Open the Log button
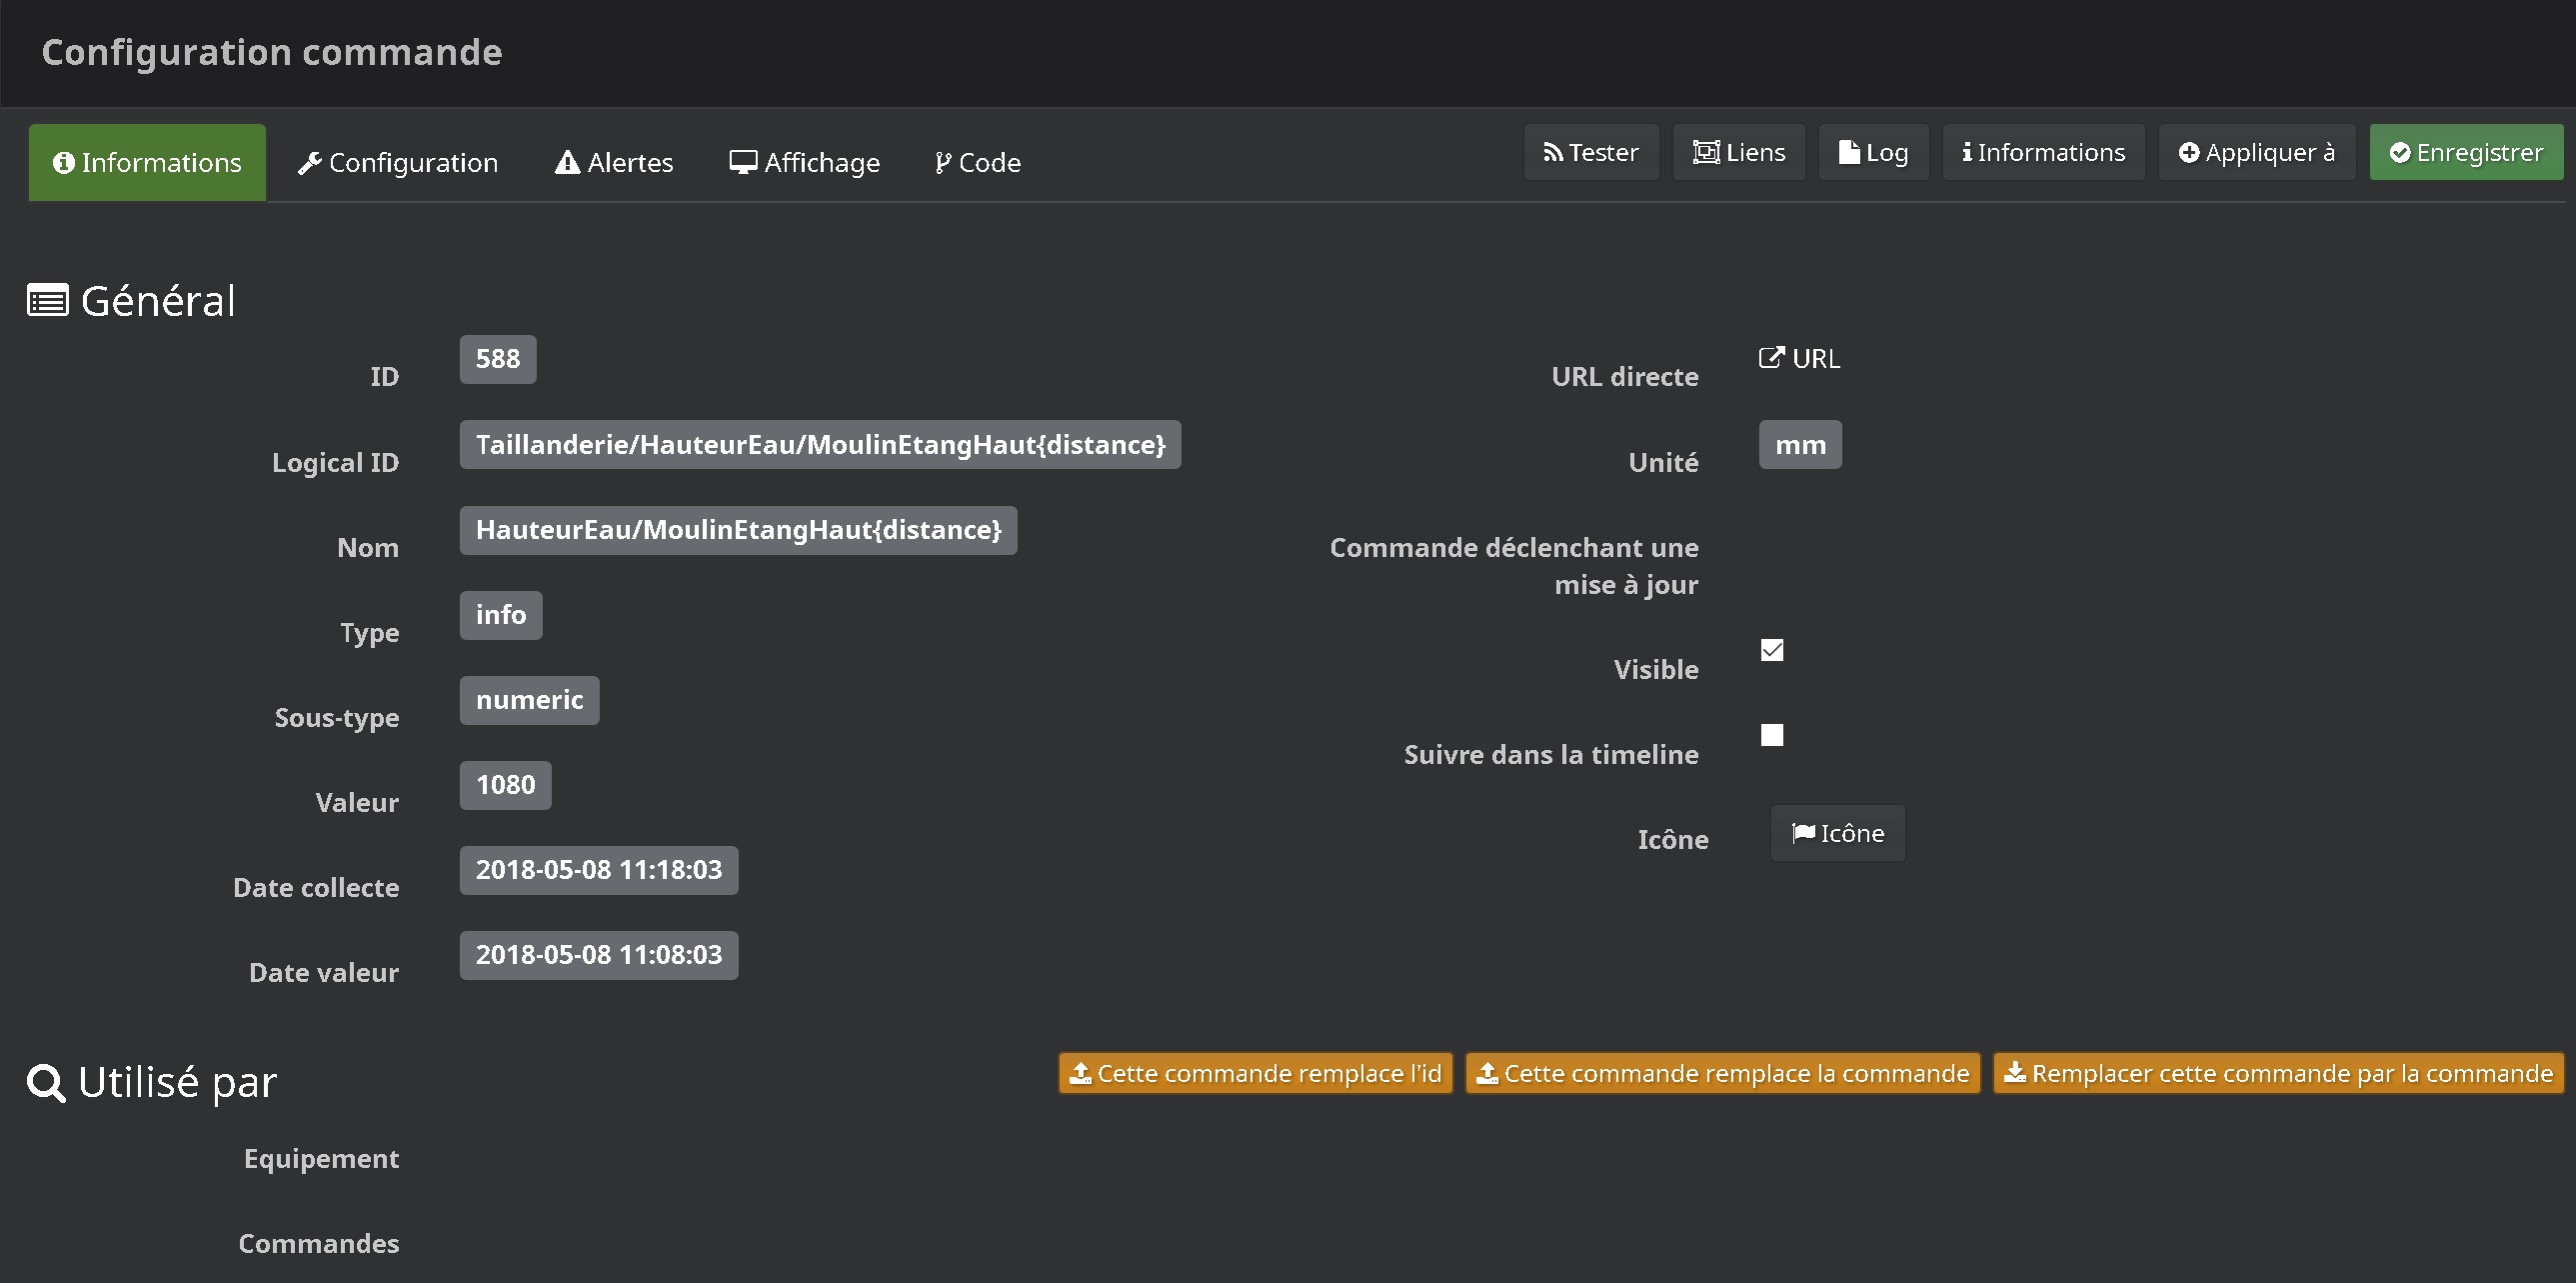The height and width of the screenshot is (1283, 2576). pyautogui.click(x=1874, y=152)
